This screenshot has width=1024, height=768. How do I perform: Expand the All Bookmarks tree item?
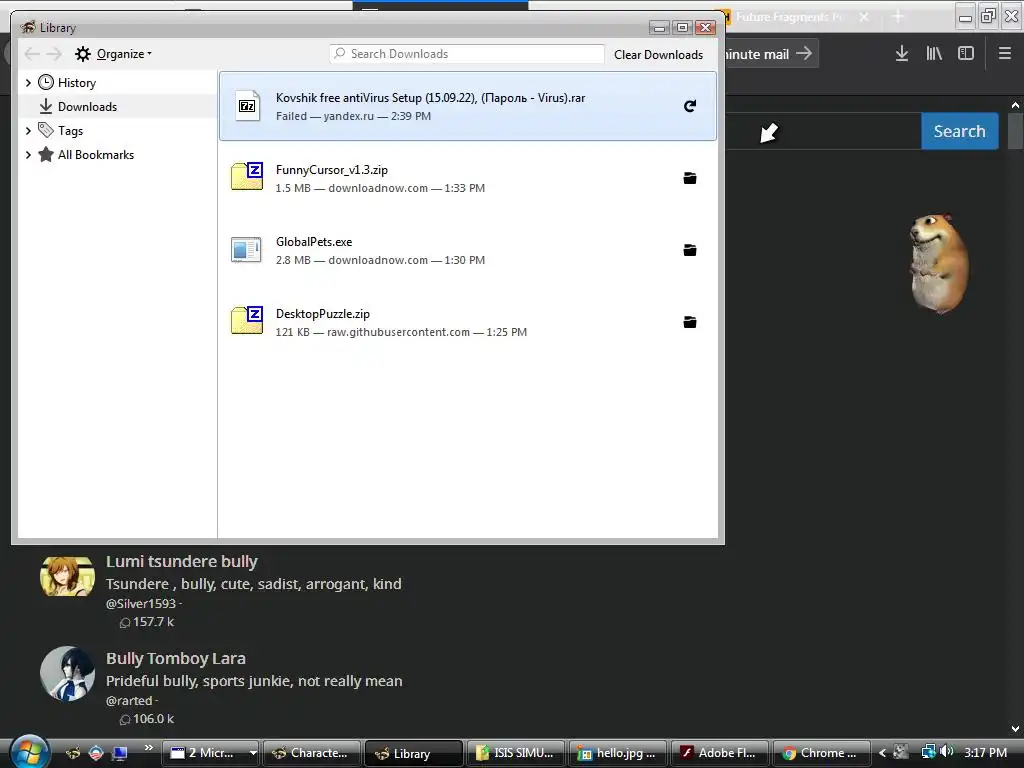point(28,155)
